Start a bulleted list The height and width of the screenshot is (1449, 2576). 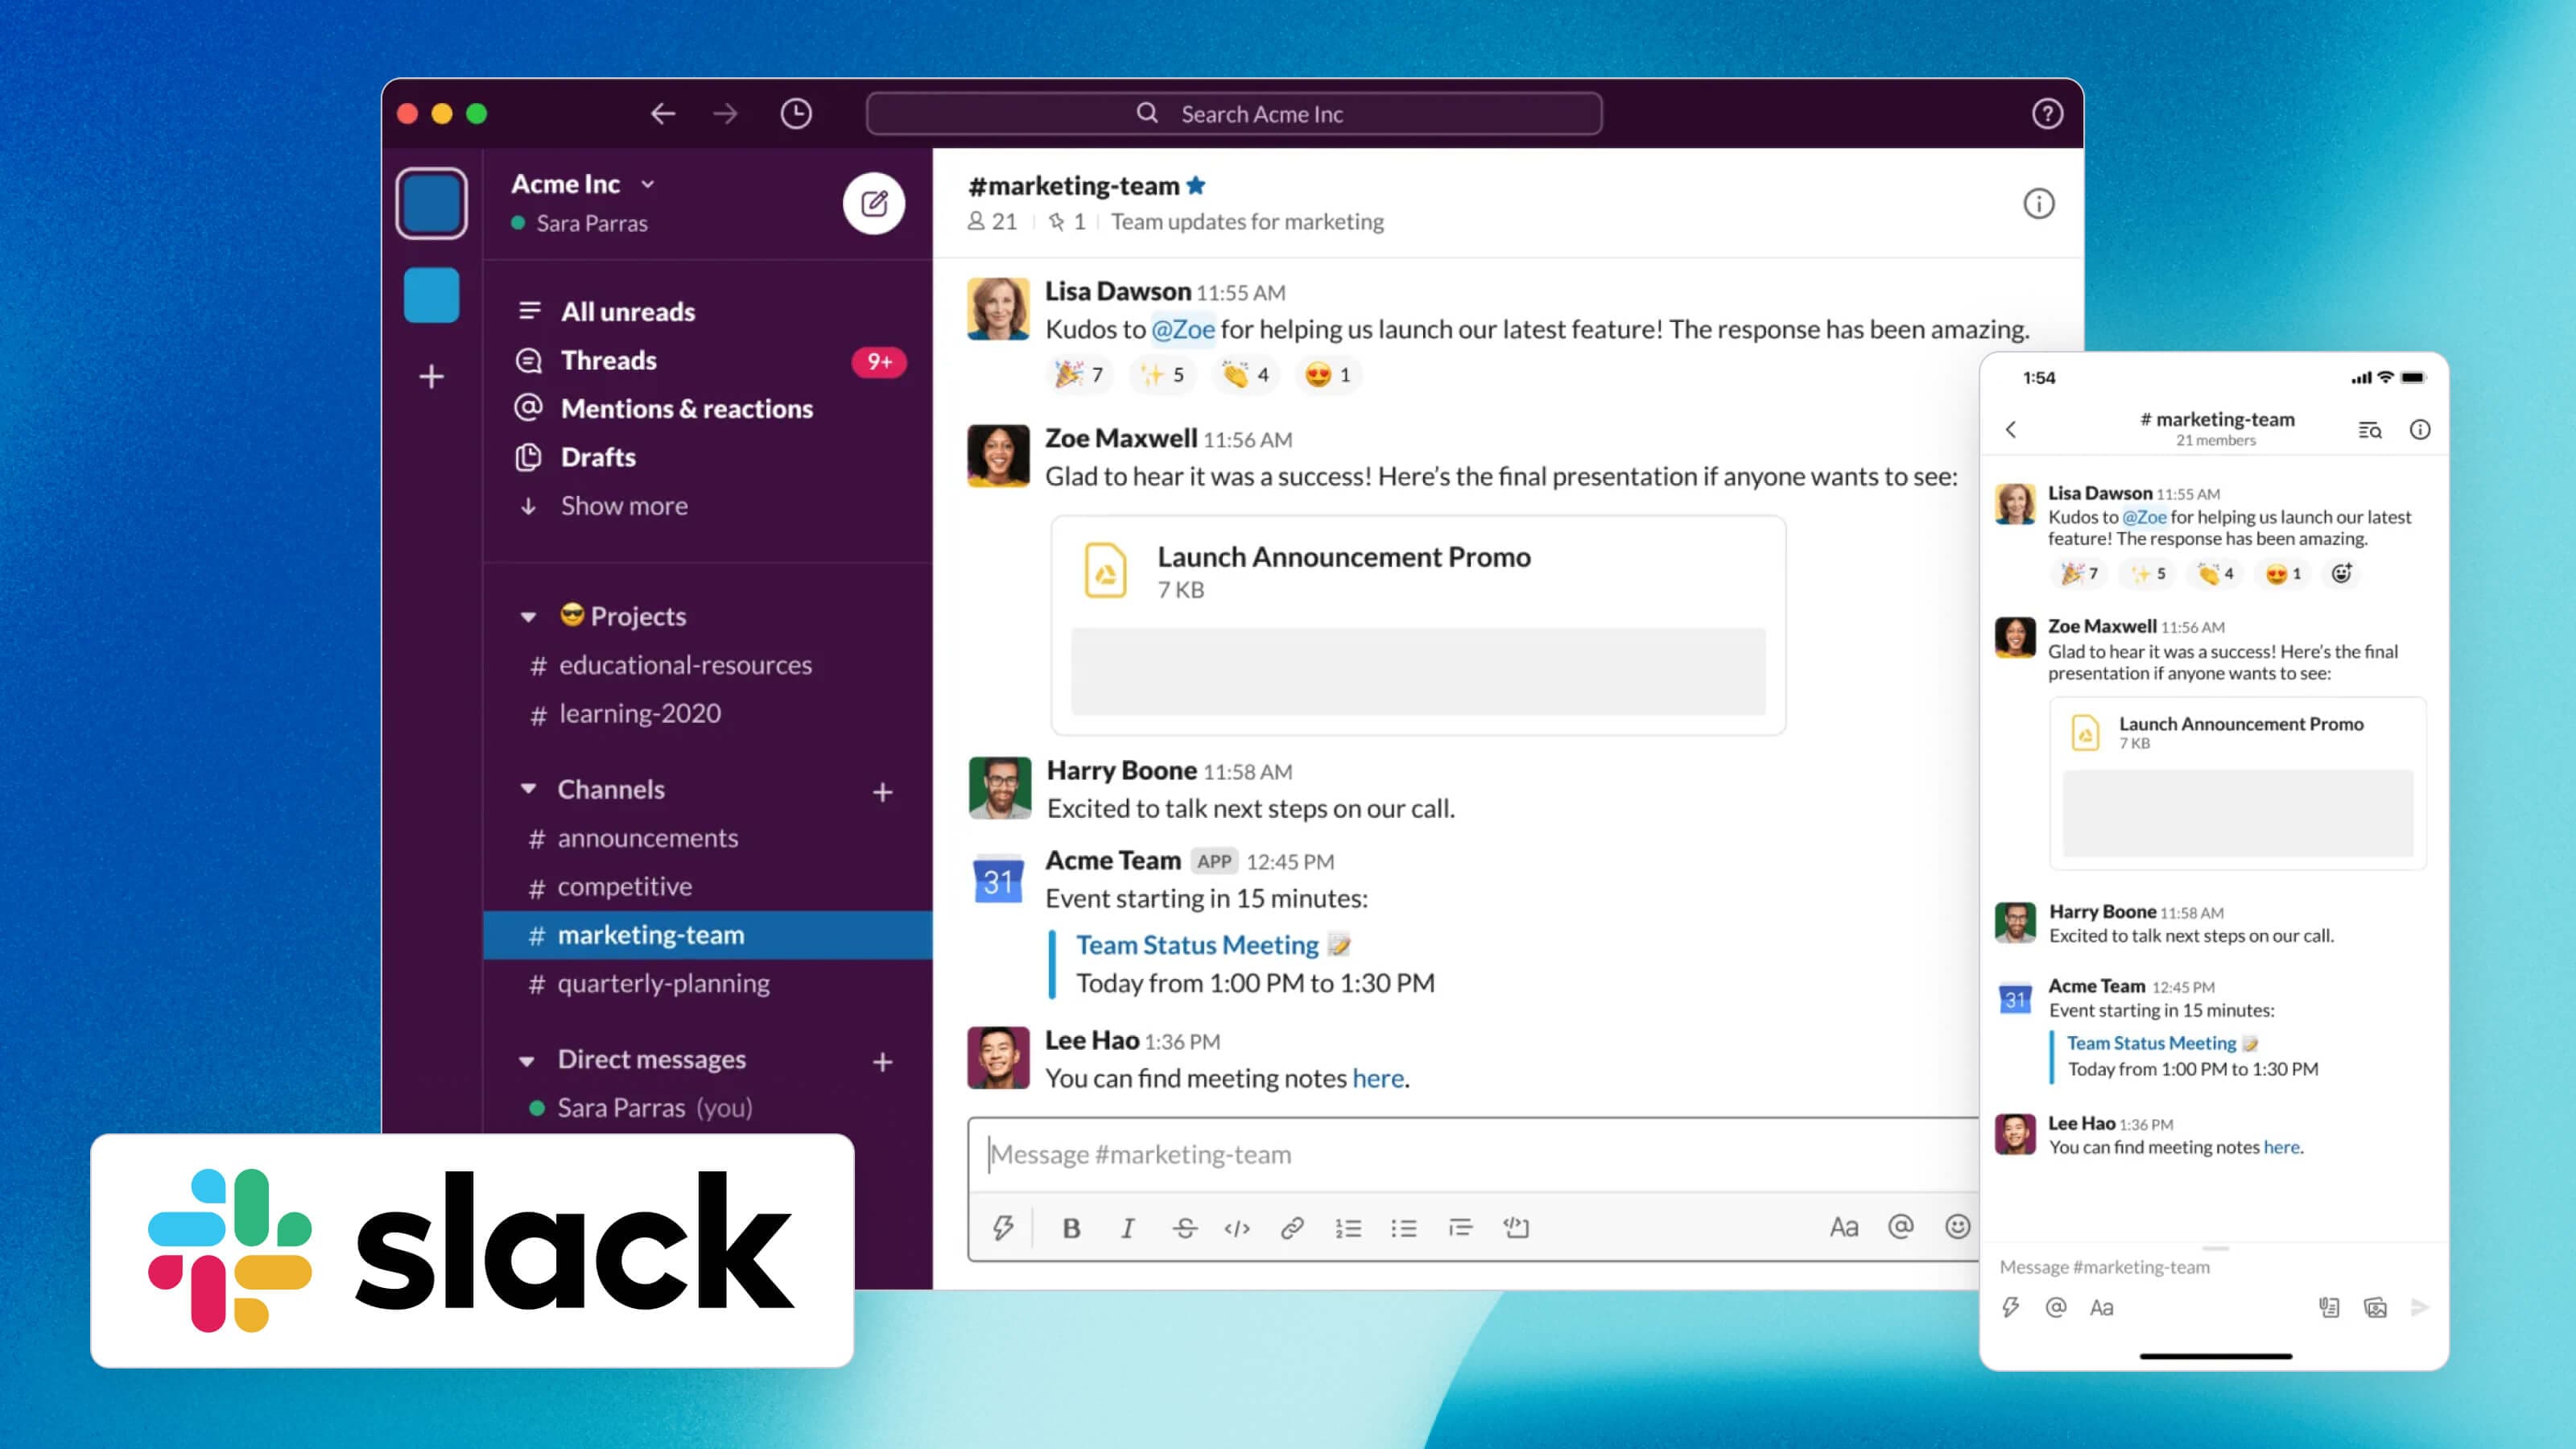coord(1404,1228)
